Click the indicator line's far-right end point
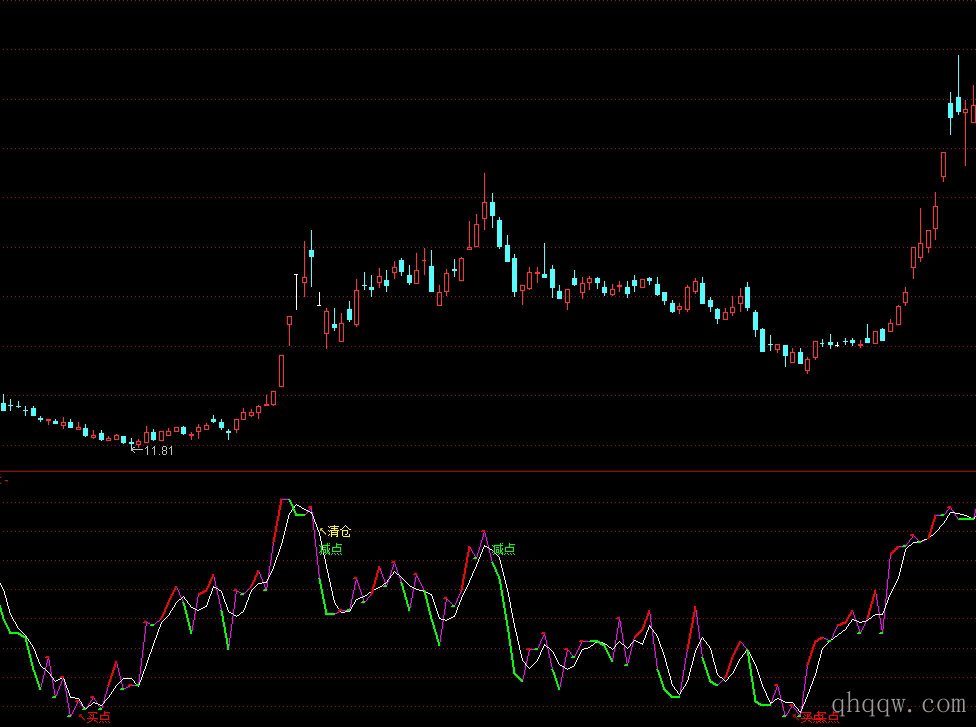The height and width of the screenshot is (727, 976). point(973,512)
